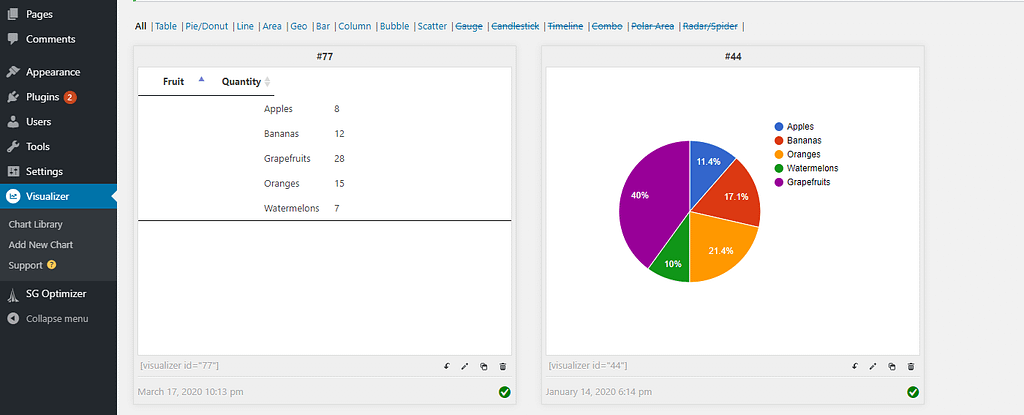The width and height of the screenshot is (1024, 415).
Task: Open the SG Optimizer menu
Action: (x=58, y=294)
